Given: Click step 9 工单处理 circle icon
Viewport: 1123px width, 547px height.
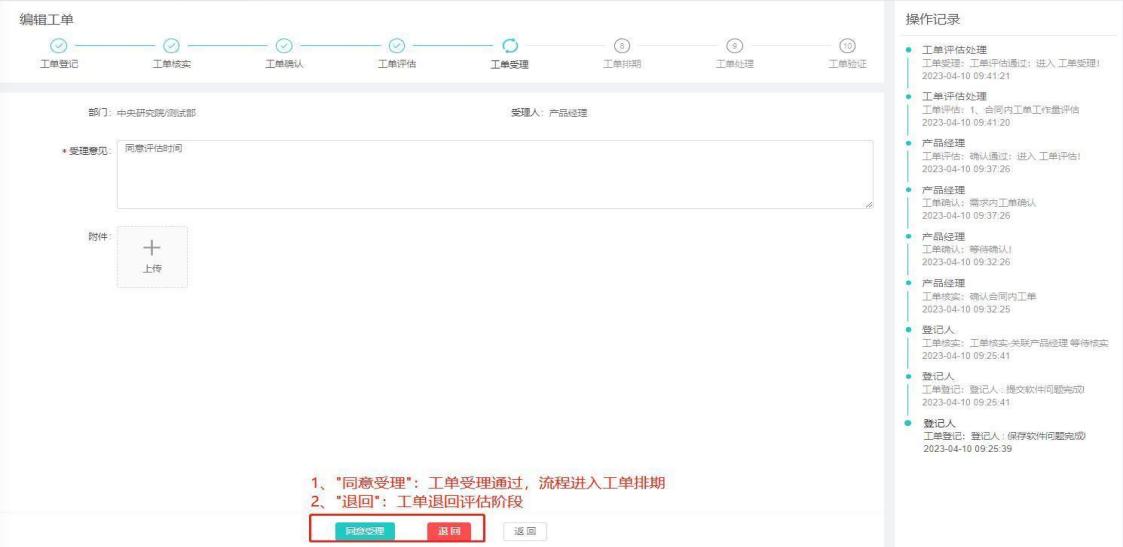Looking at the screenshot, I should coord(735,45).
